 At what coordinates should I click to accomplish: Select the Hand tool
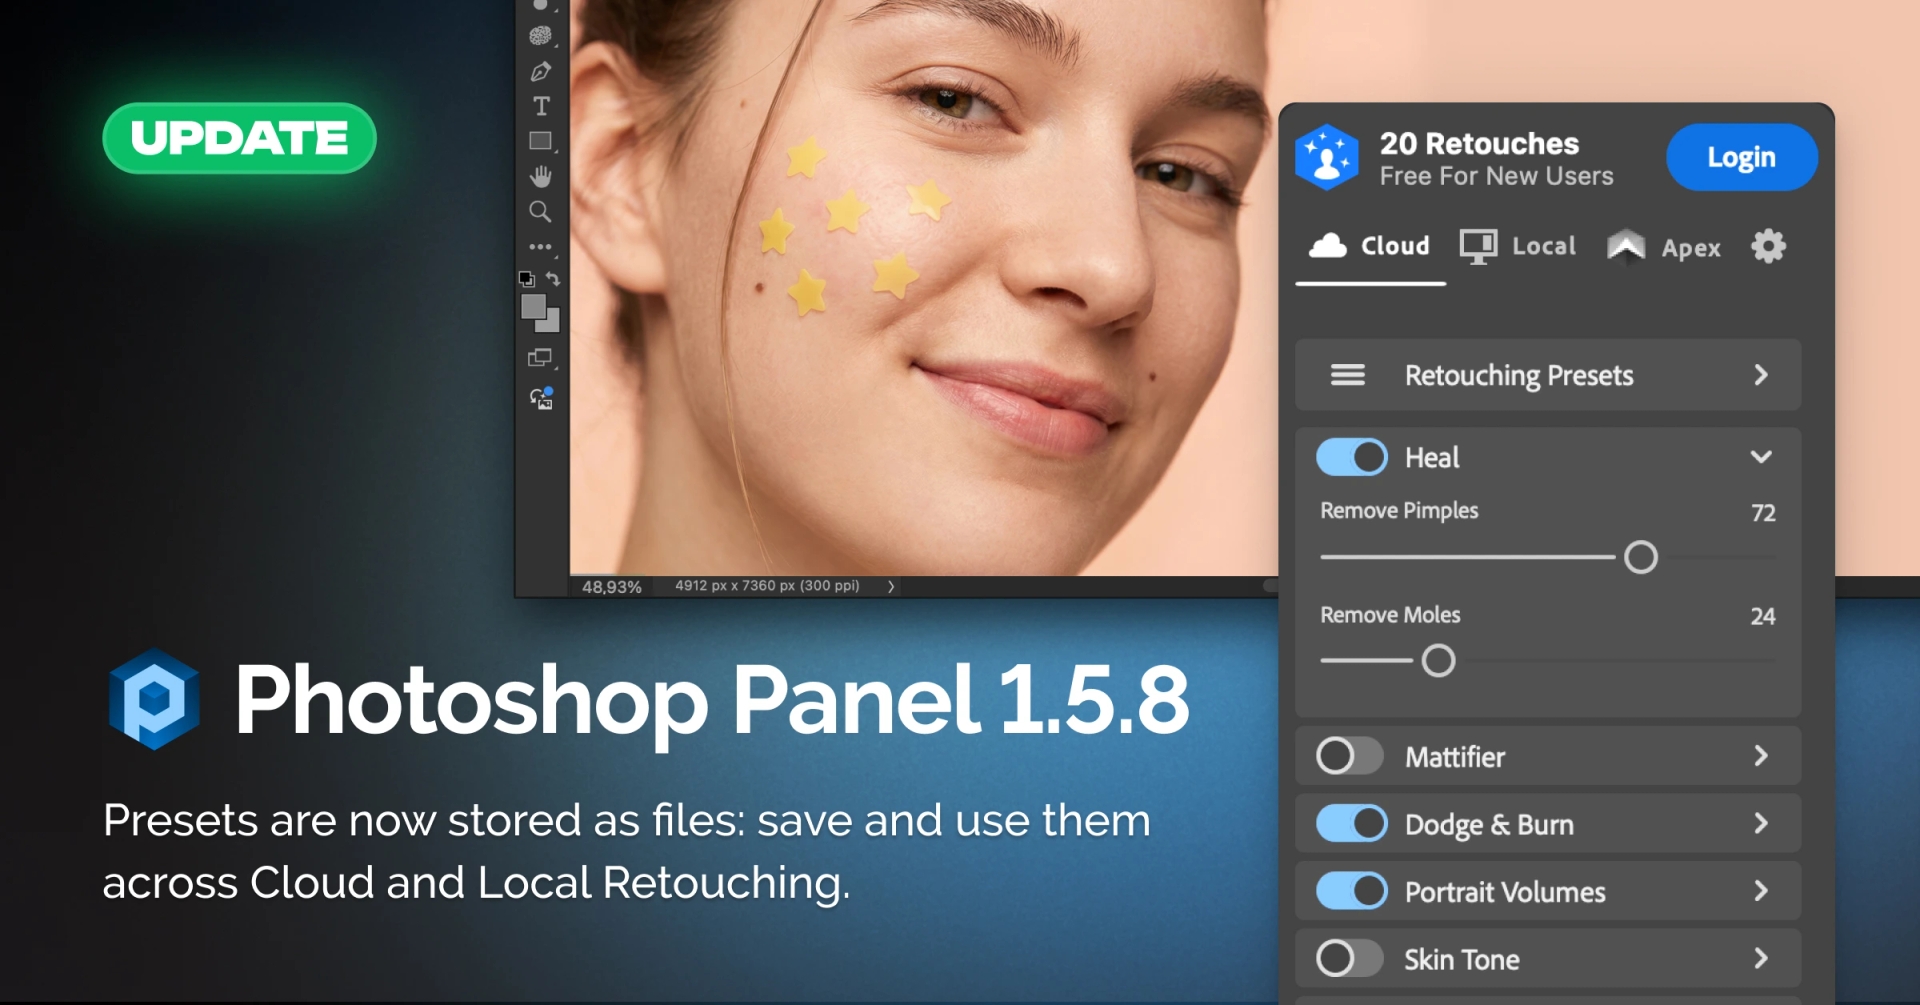tap(540, 177)
